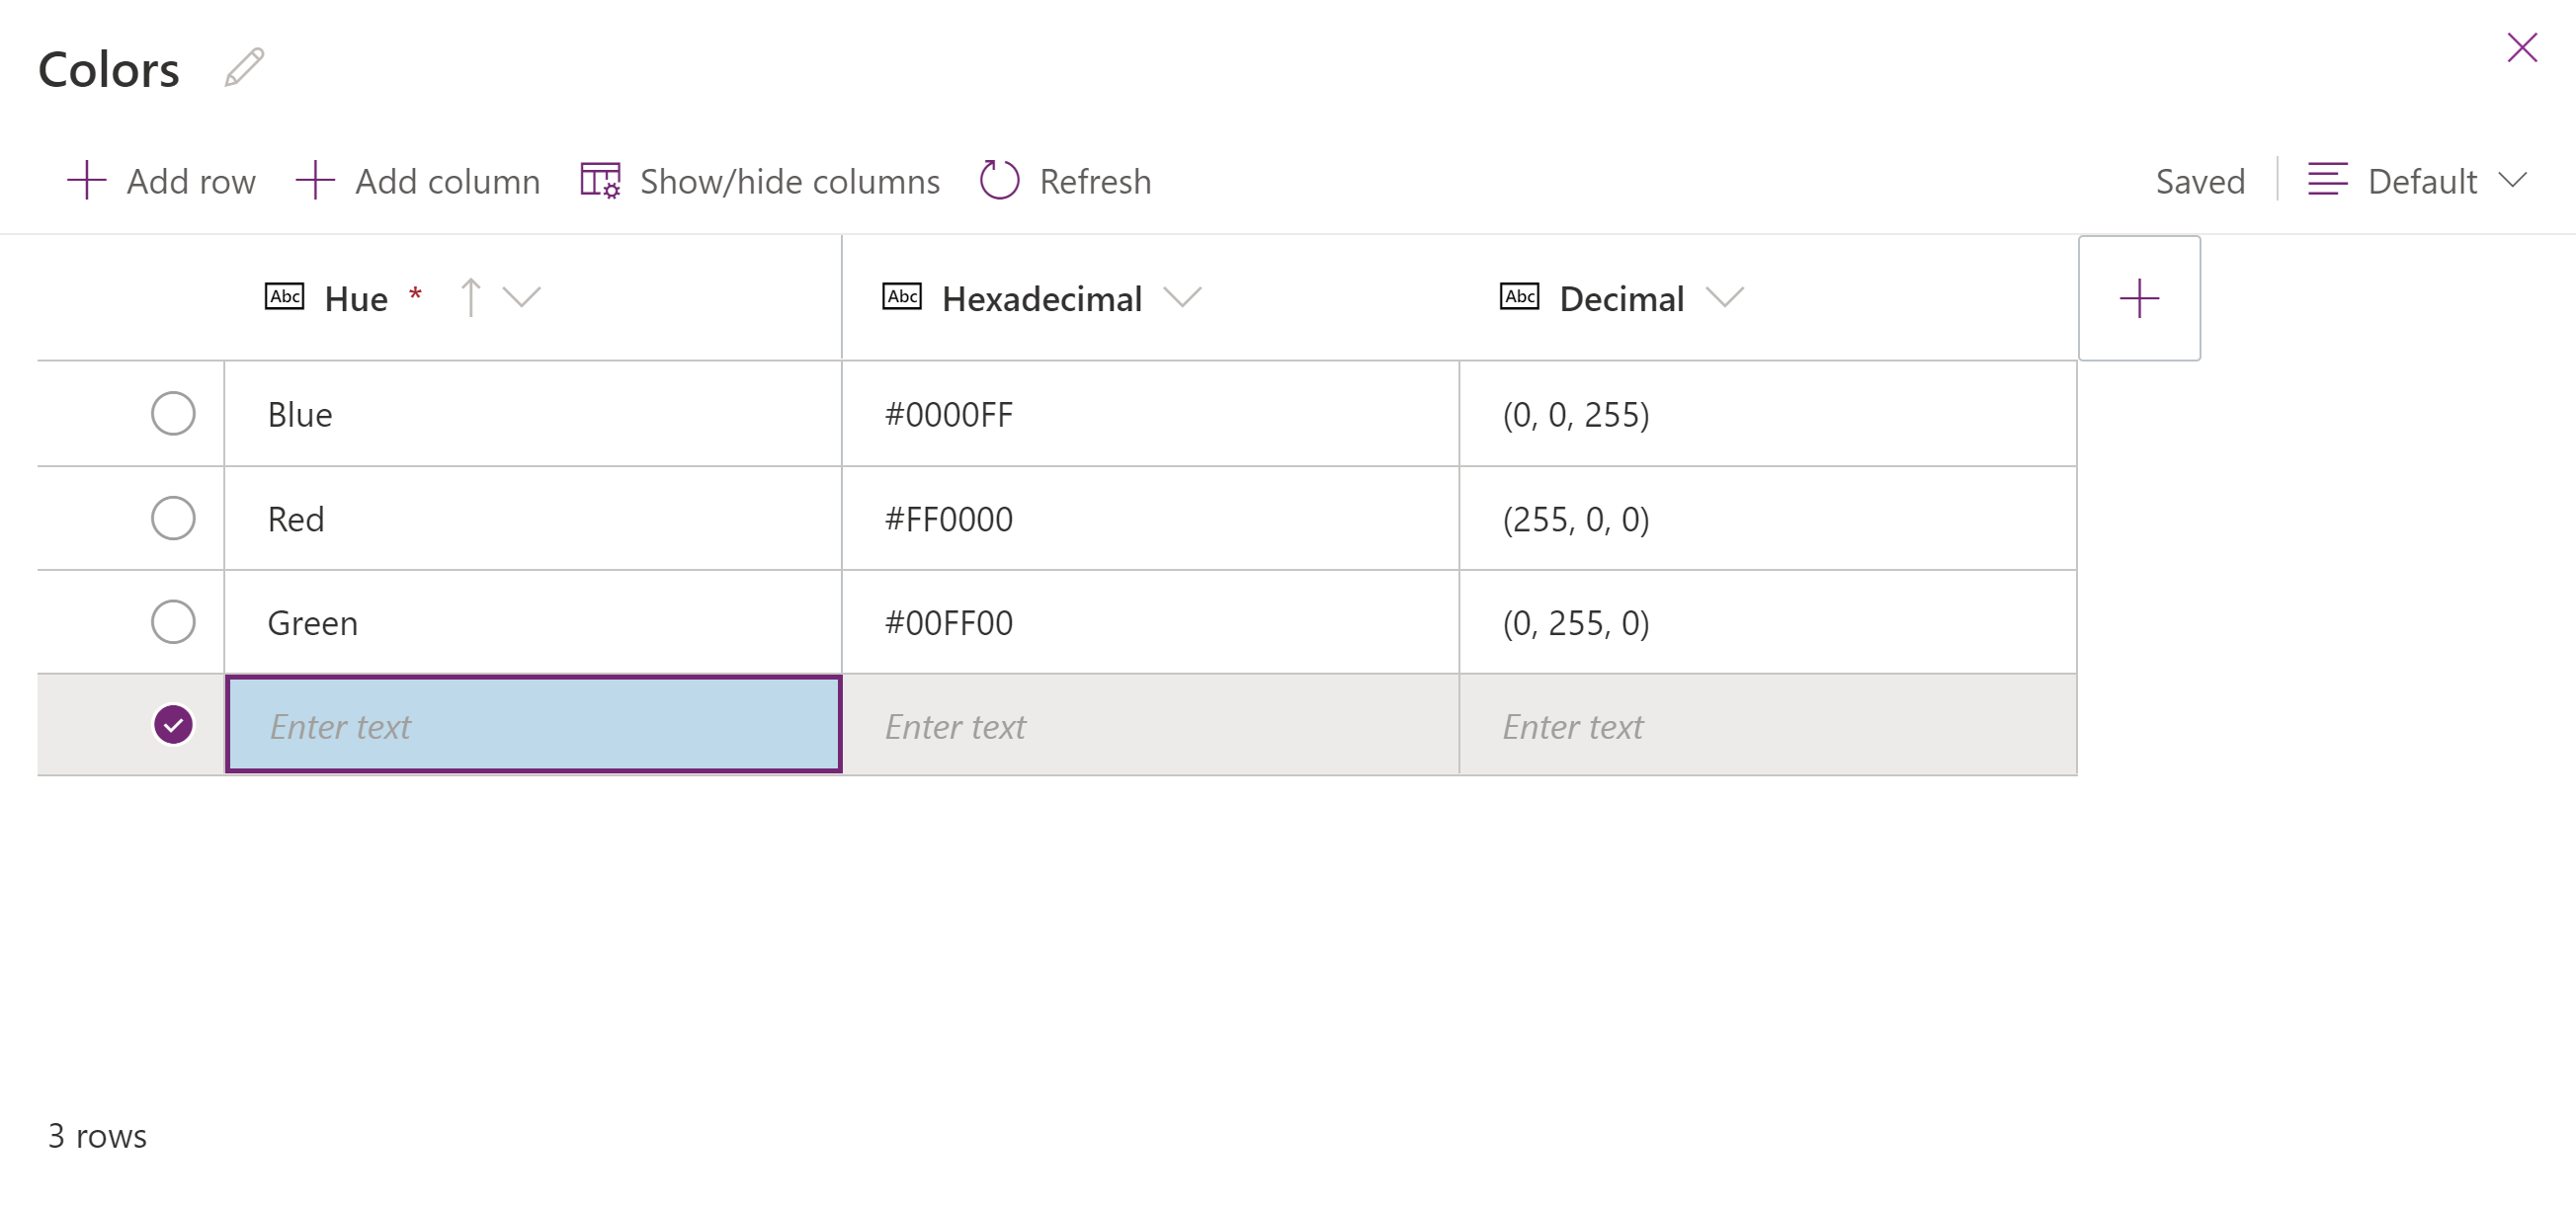Click the Add new column plus icon
This screenshot has width=2576, height=1207.
click(2139, 297)
